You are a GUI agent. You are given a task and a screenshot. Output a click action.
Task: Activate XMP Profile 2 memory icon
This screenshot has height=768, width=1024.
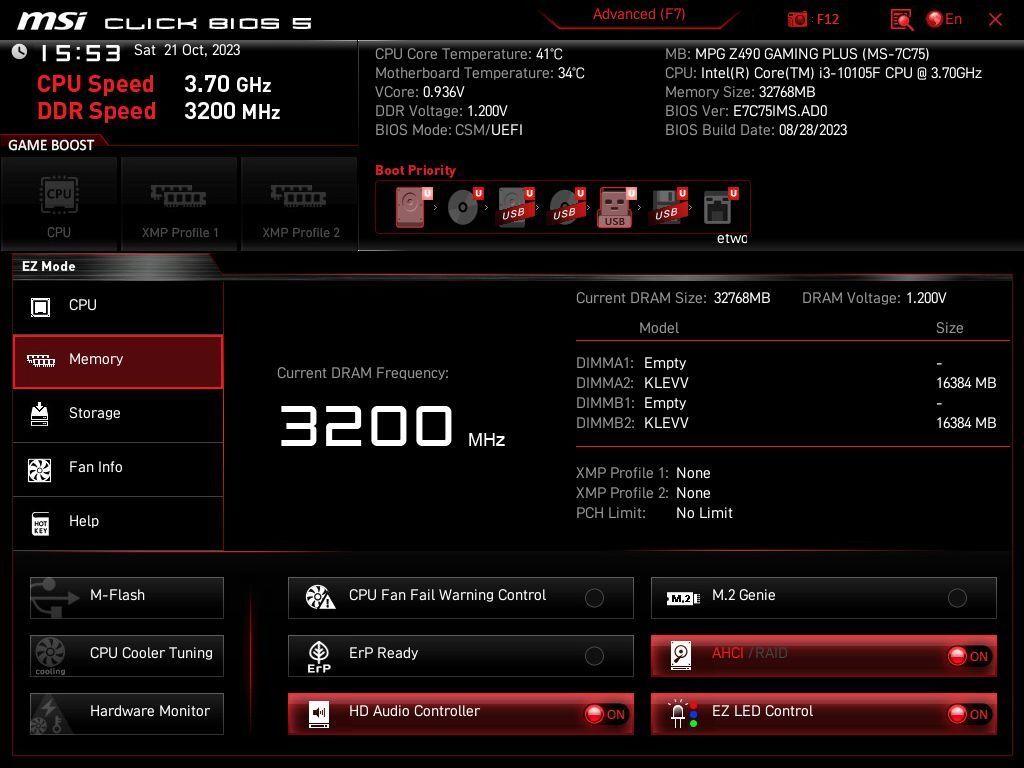point(300,204)
